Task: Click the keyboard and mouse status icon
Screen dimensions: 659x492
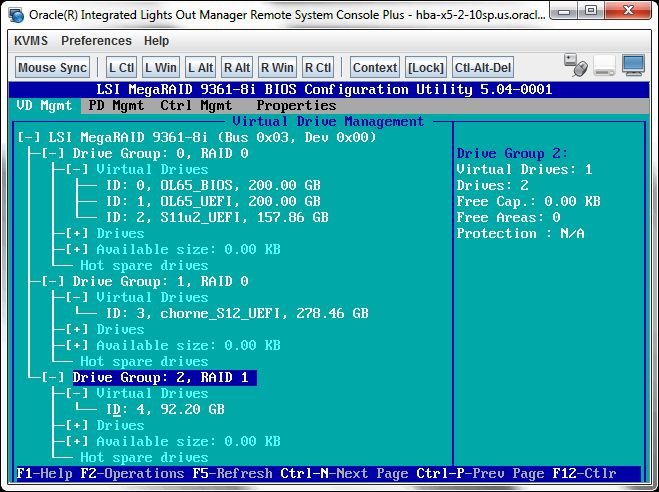Action: point(576,66)
